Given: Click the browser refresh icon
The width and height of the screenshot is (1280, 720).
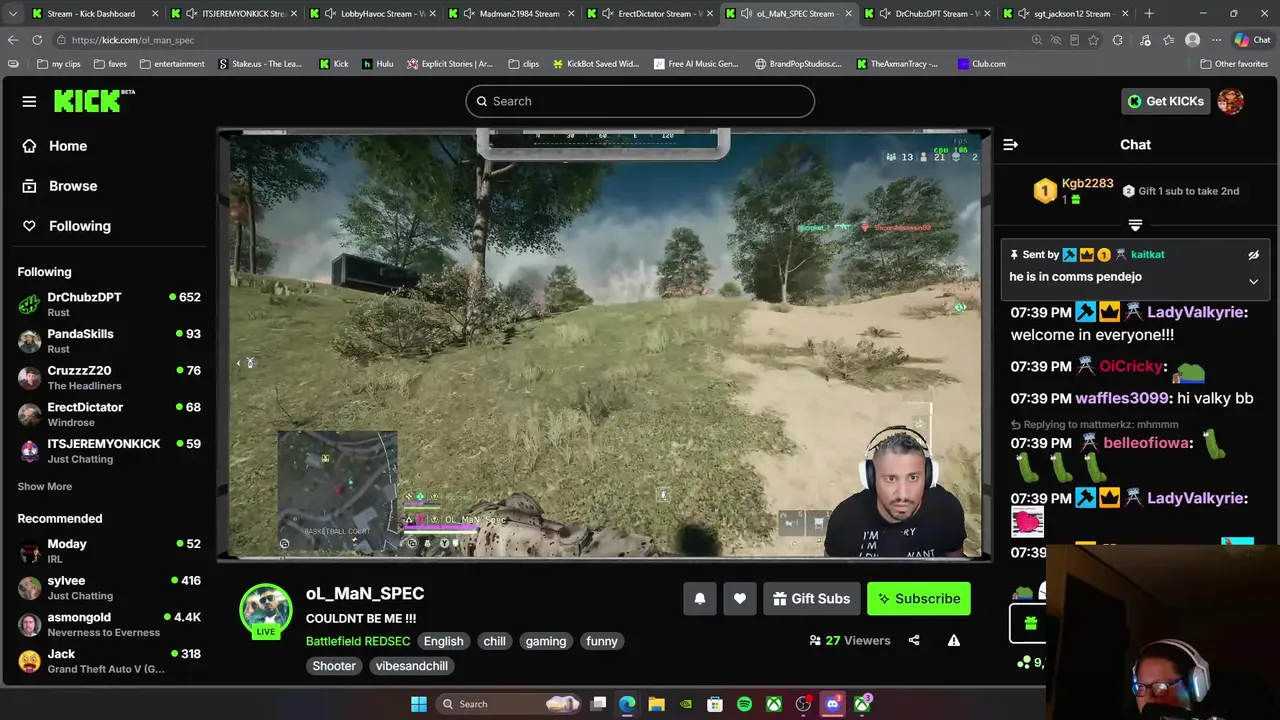Looking at the screenshot, I should click(x=37, y=40).
